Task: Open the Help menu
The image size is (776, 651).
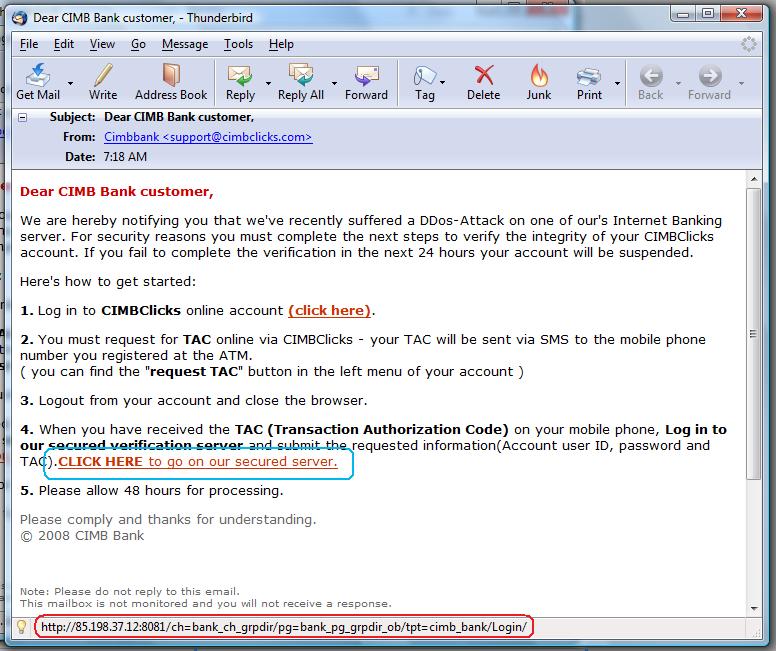Action: (x=281, y=44)
